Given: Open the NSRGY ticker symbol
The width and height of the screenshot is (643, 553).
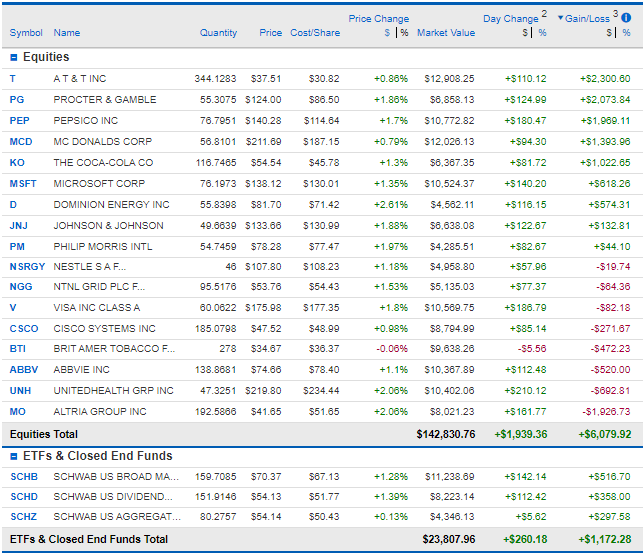Looking at the screenshot, I should [x=27, y=266].
